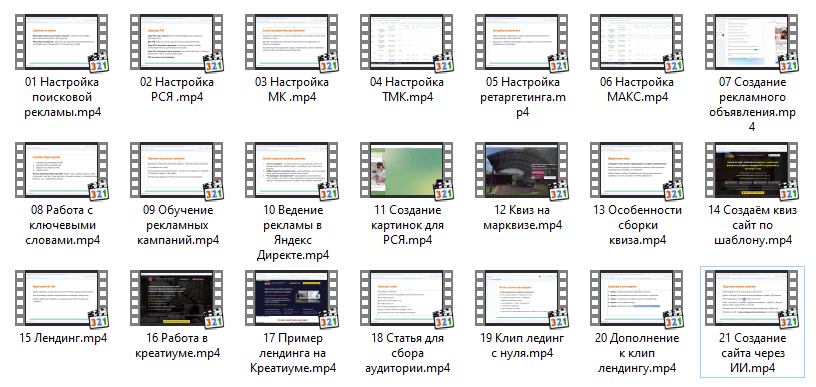Screen dimensions: 816x387
Task: Select the video icon for 19 Клип лединг с нуля.mp4
Action: (x=523, y=299)
